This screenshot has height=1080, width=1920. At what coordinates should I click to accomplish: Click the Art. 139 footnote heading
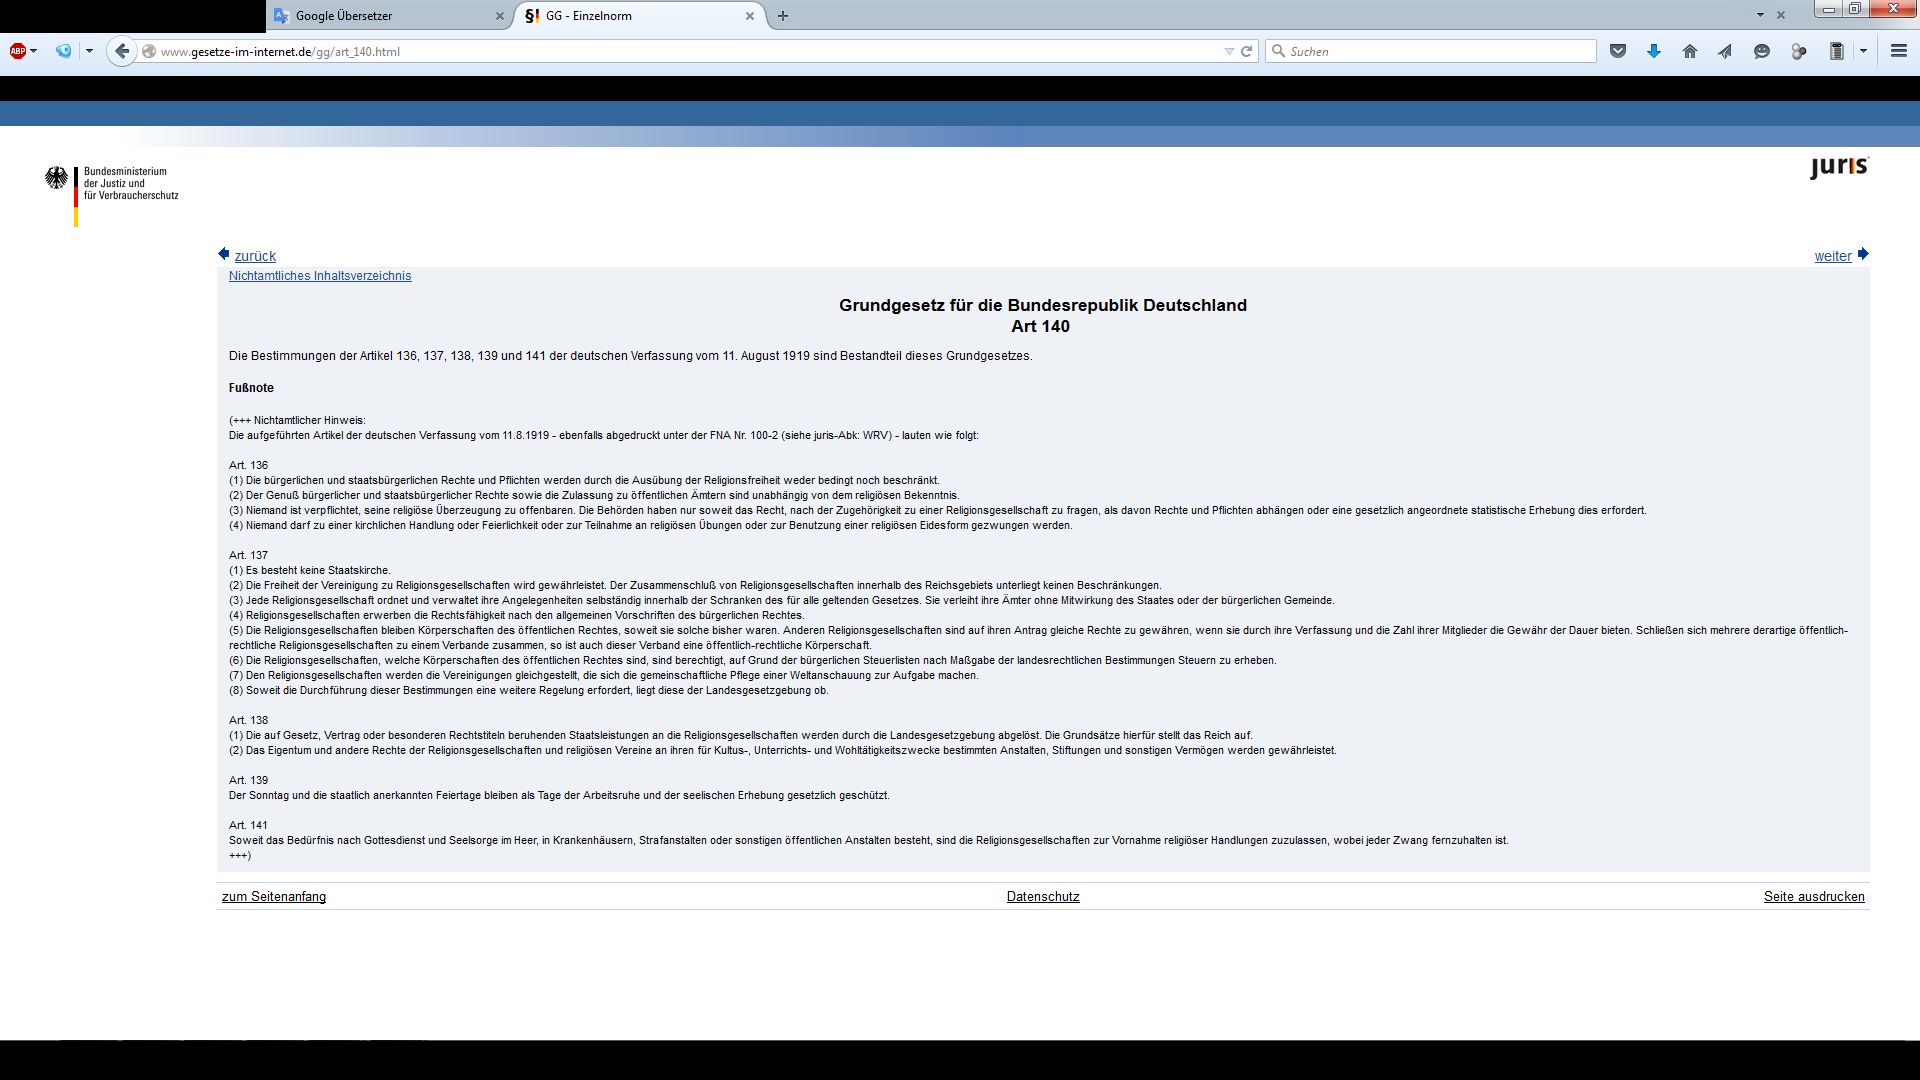[248, 780]
